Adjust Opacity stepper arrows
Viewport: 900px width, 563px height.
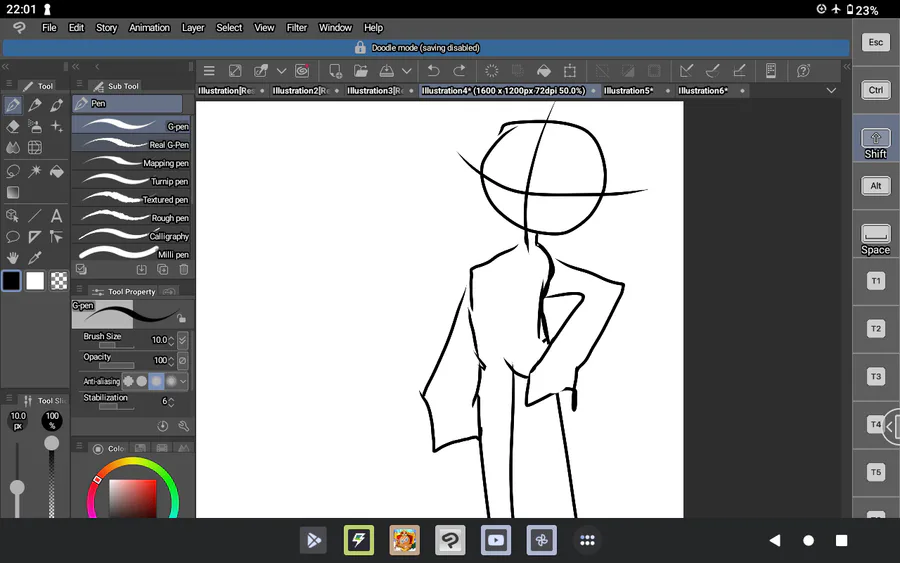tap(171, 361)
